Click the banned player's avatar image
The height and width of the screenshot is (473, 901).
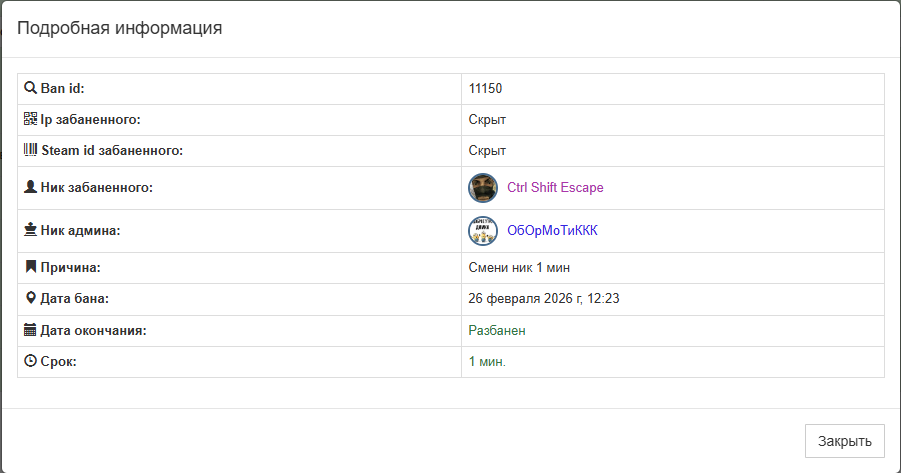pos(483,187)
